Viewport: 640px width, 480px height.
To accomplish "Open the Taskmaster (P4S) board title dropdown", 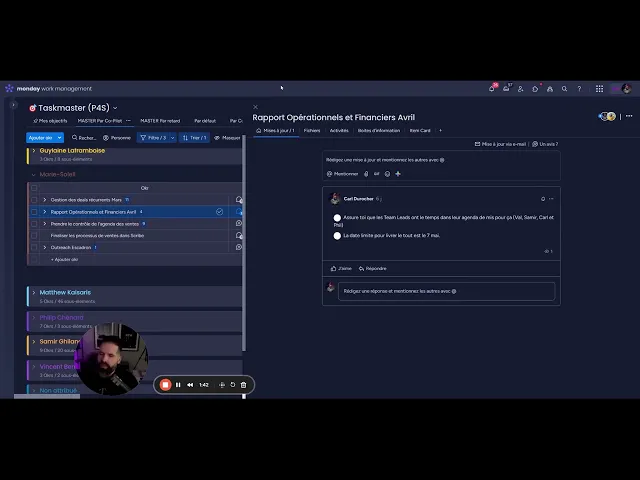I will (x=115, y=108).
